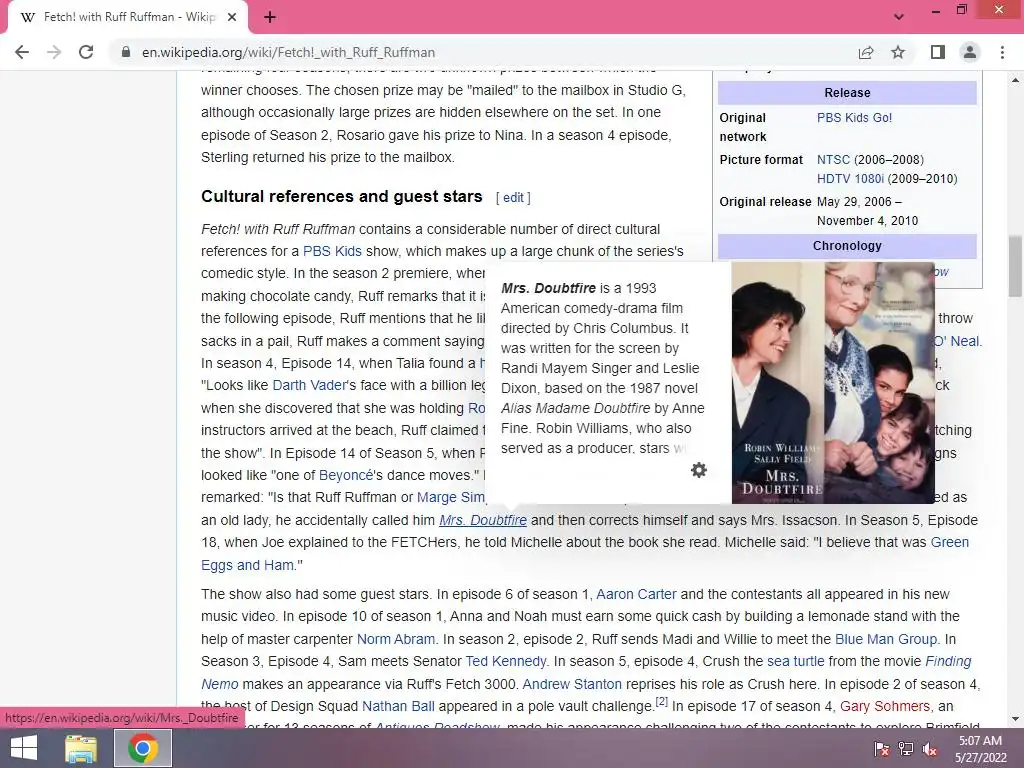The image size is (1024, 768).
Task: Open the Ted Kennedy link
Action: tap(505, 662)
